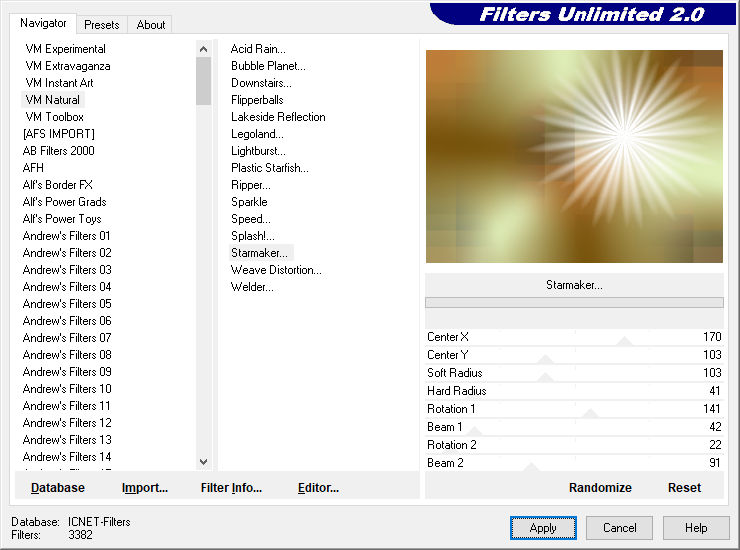Click the Randomize button

click(x=600, y=488)
